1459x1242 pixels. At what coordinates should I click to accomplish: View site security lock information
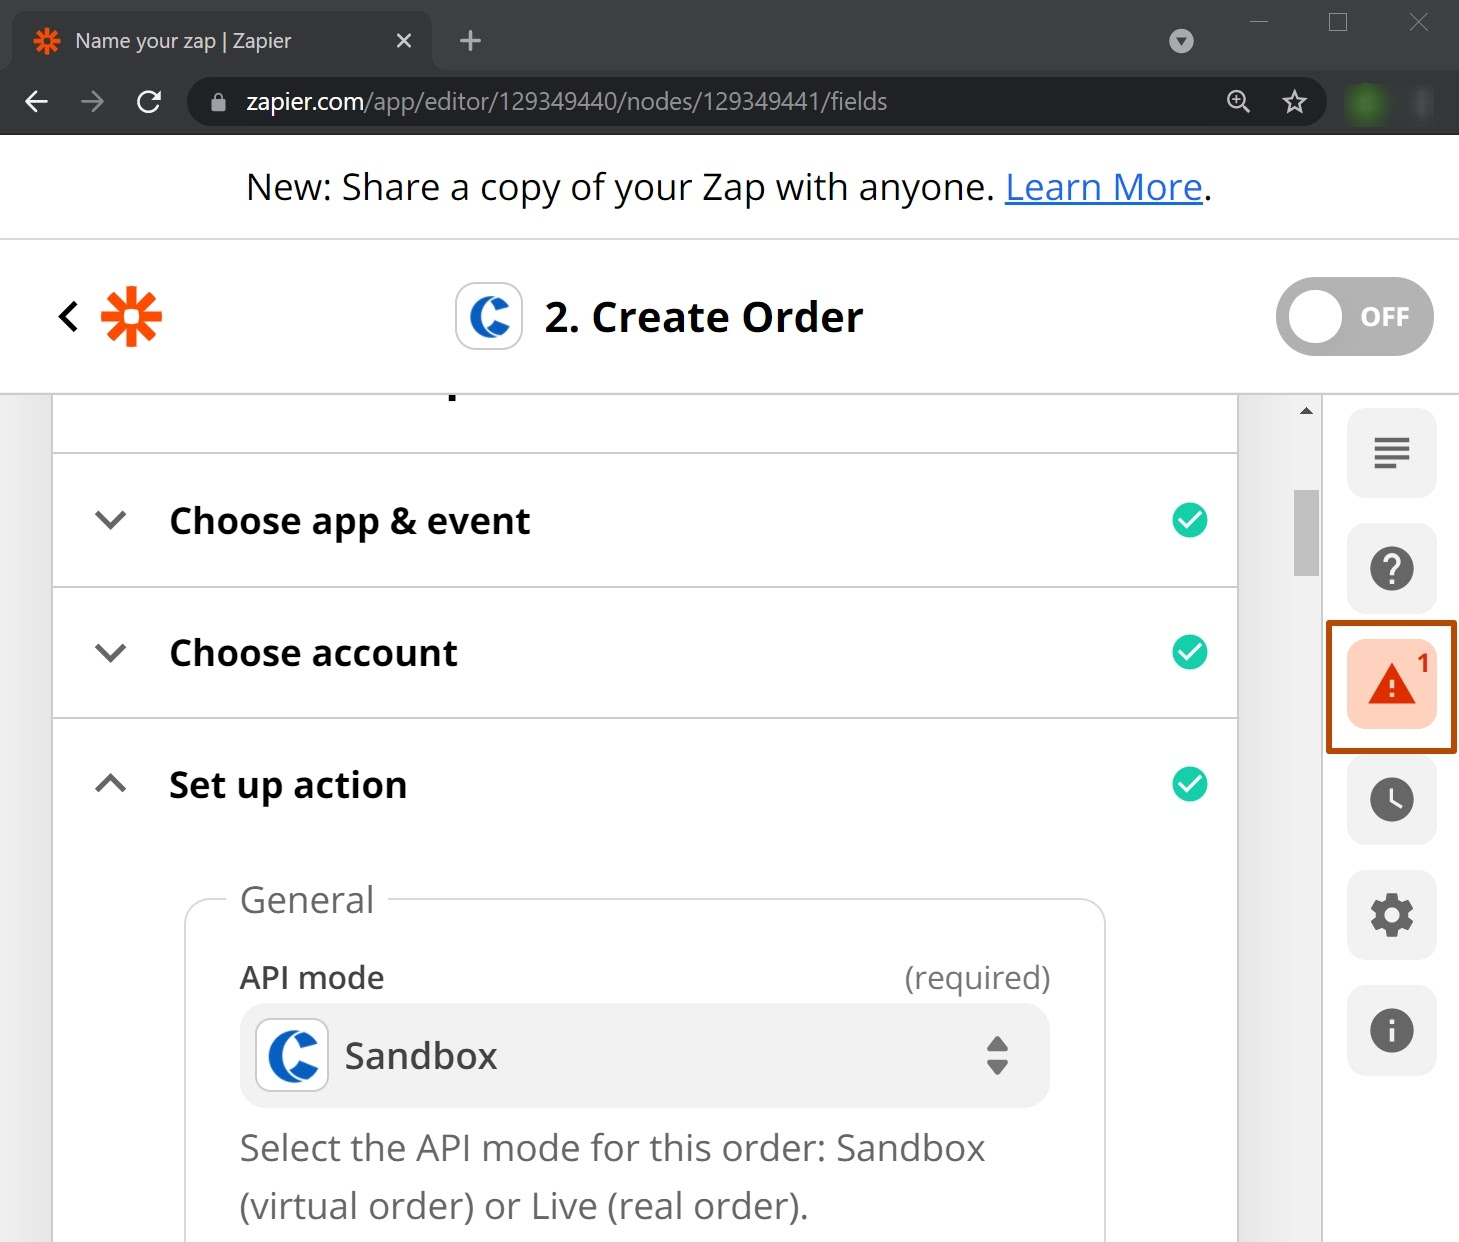(x=218, y=102)
